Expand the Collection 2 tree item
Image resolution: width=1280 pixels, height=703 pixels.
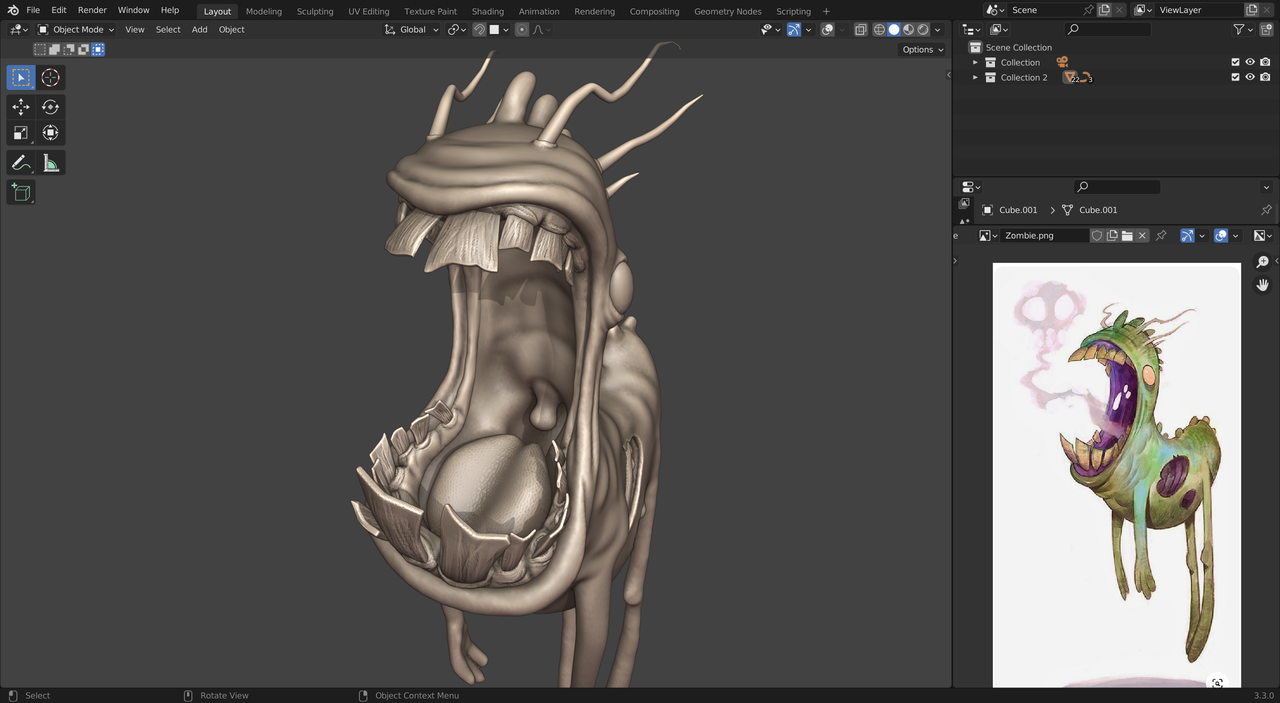[976, 77]
